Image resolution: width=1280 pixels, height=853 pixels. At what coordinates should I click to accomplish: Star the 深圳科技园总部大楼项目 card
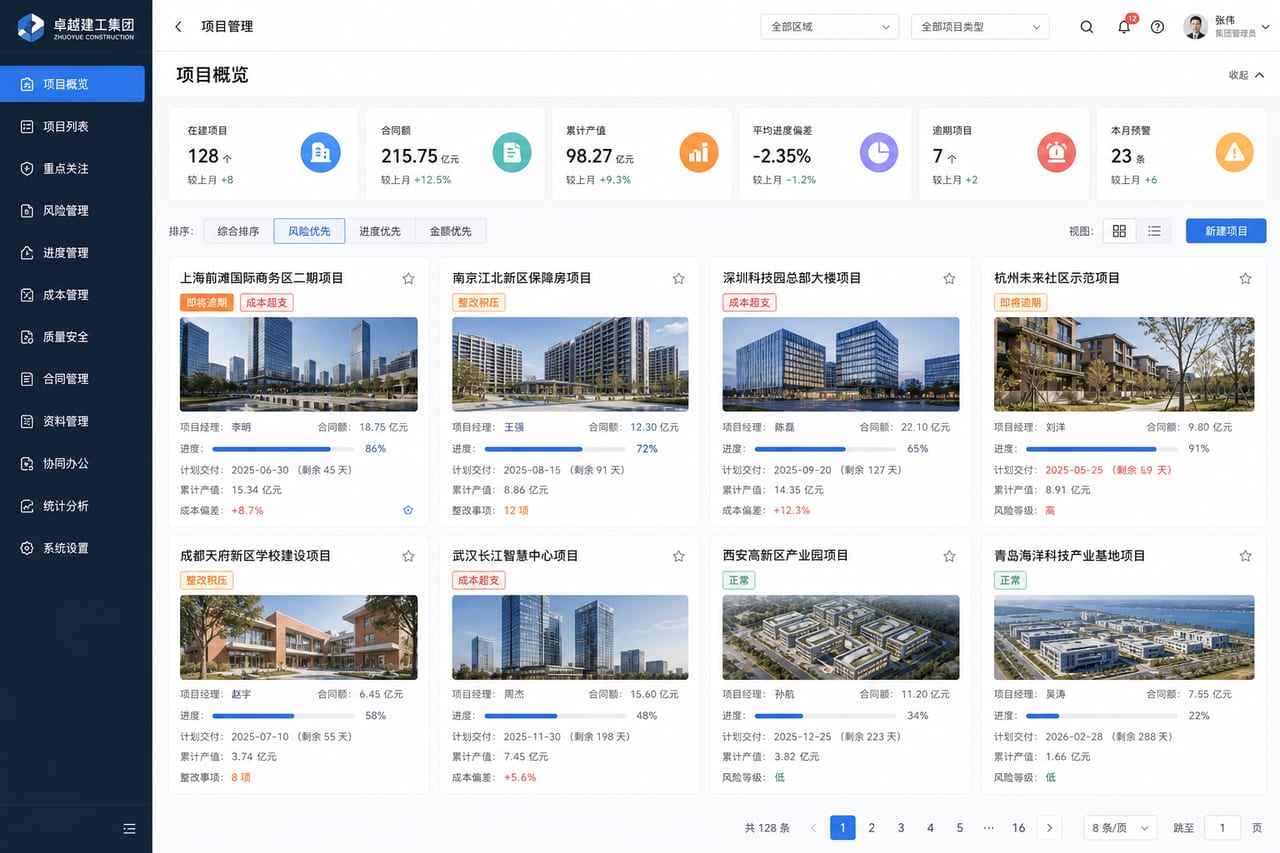click(x=950, y=278)
